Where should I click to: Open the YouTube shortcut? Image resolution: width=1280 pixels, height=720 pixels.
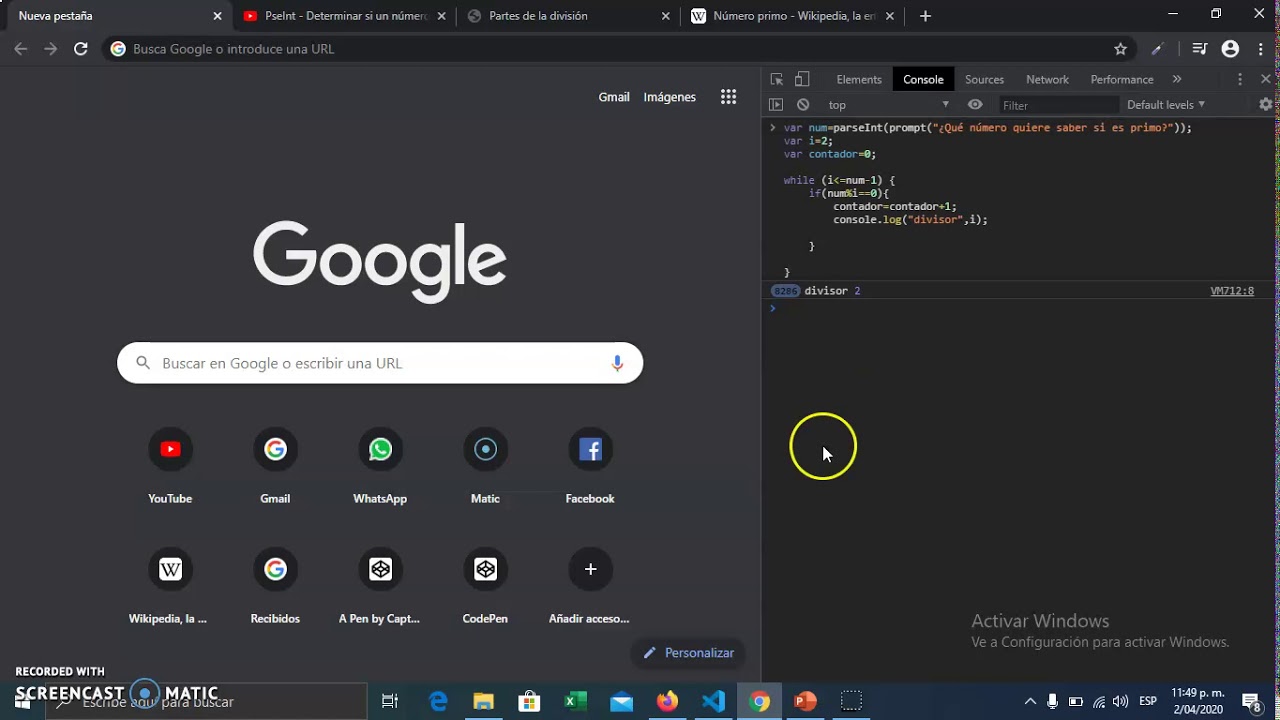(170, 466)
